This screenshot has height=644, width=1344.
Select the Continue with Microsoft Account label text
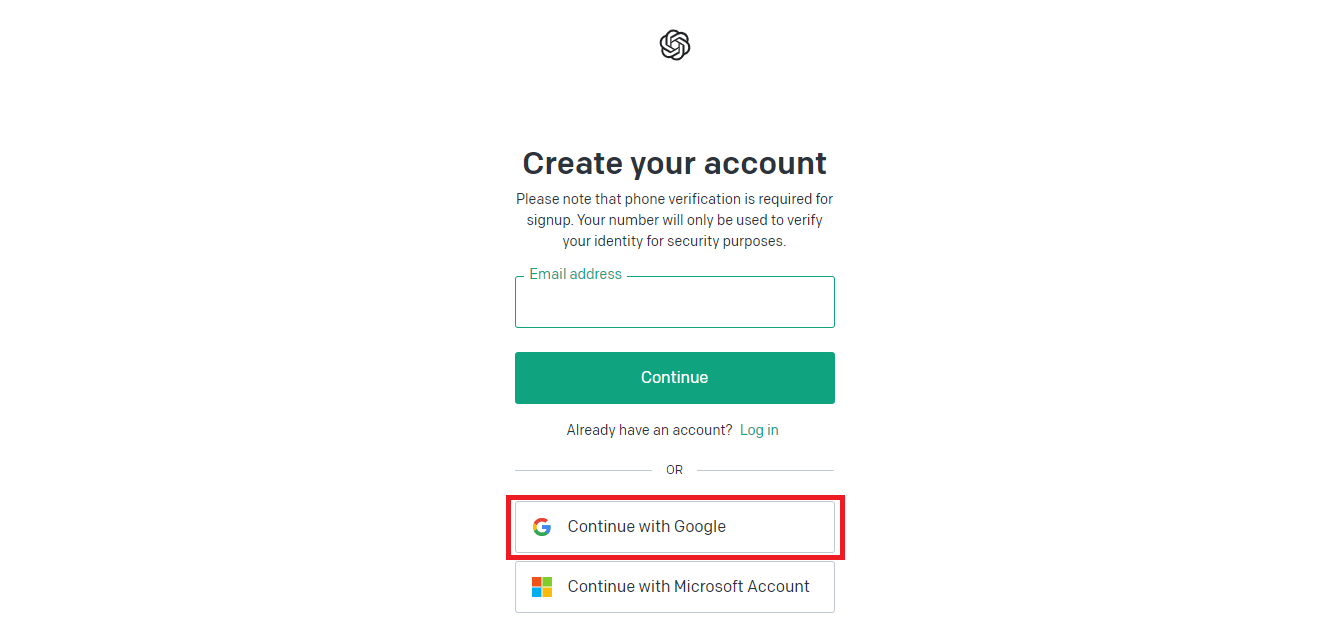[689, 587]
